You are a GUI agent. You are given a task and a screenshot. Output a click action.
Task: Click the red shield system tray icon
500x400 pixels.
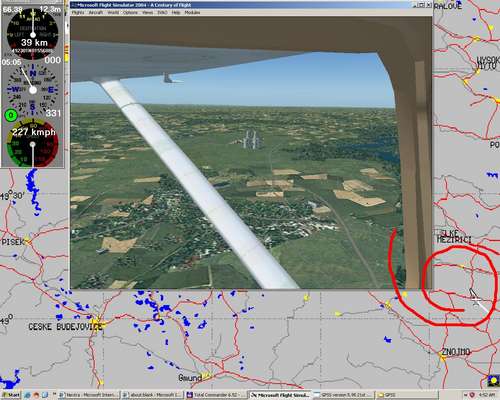tap(472, 395)
